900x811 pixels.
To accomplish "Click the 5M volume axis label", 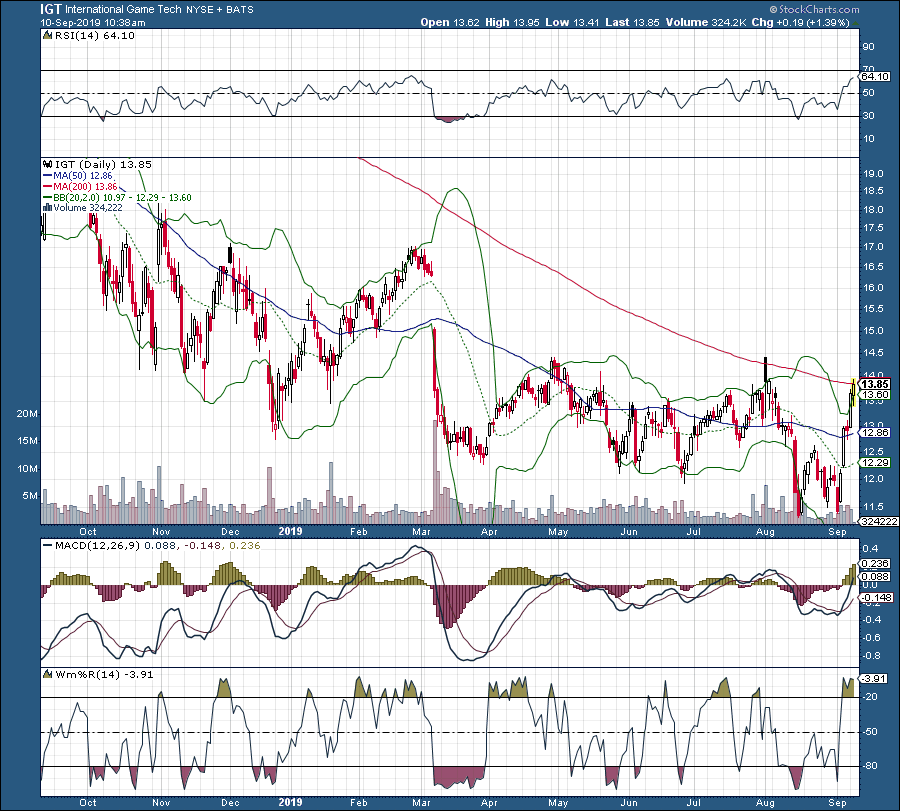I will click(30, 496).
